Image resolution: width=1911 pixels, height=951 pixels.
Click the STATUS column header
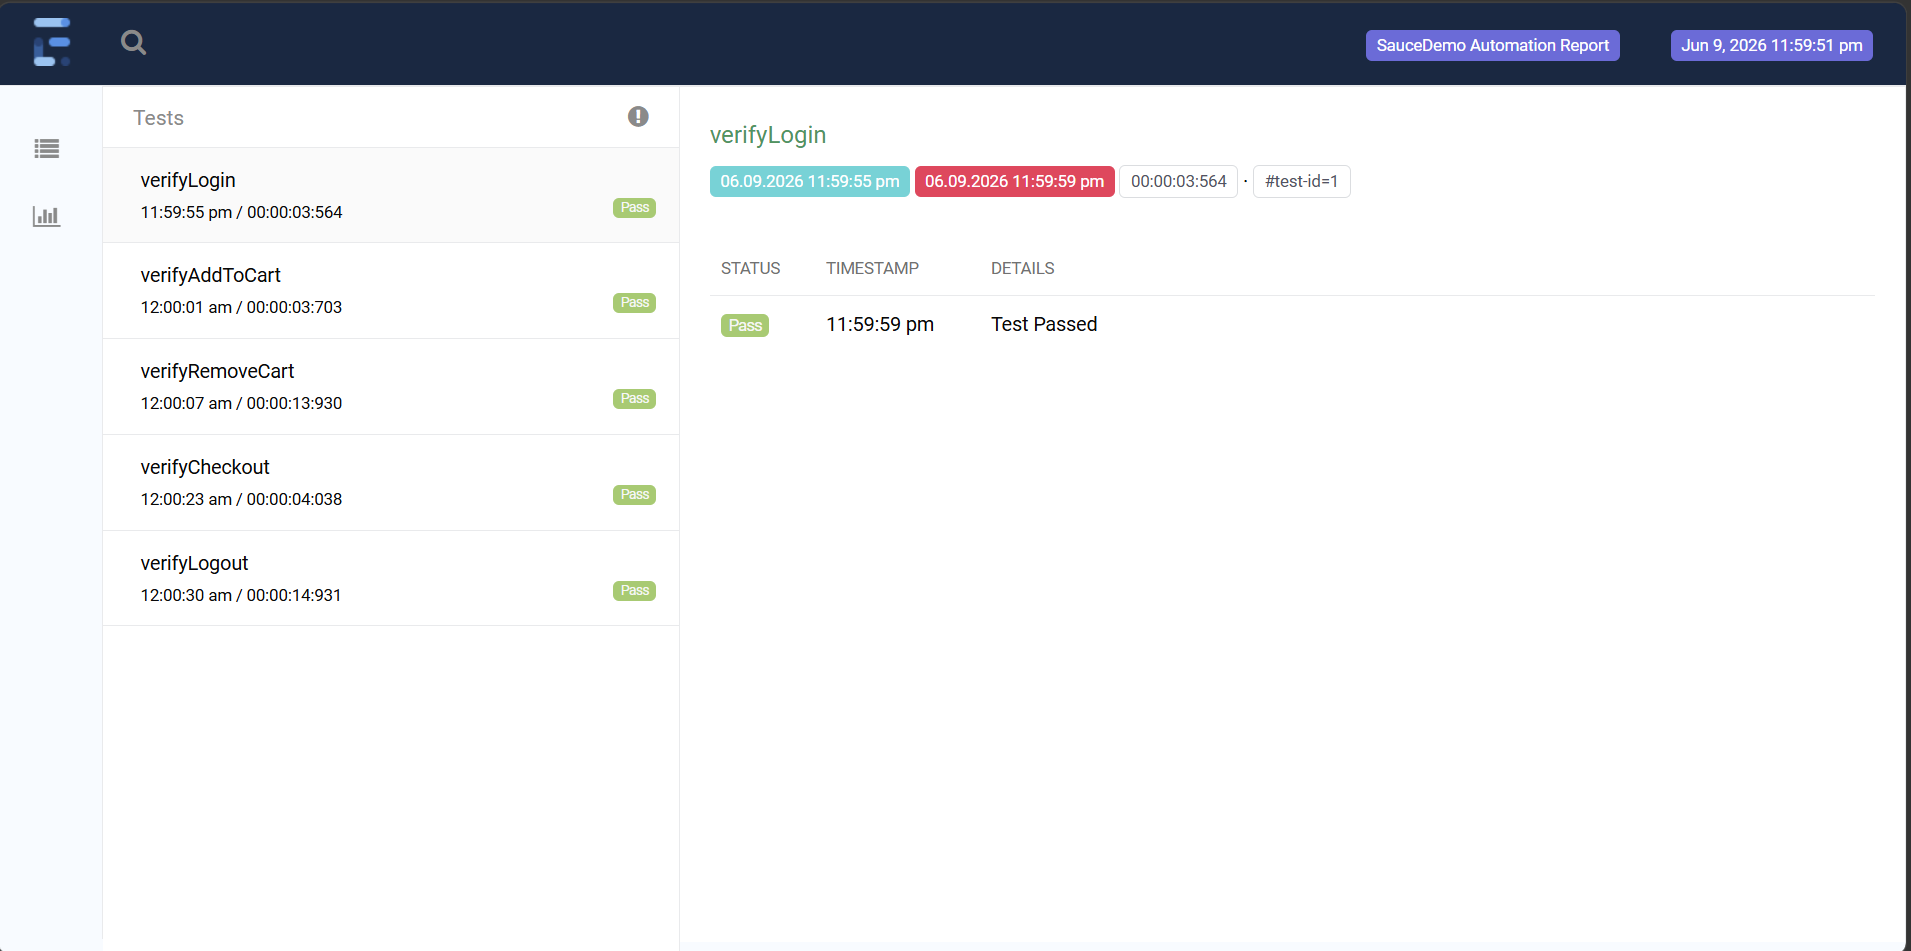(x=750, y=268)
